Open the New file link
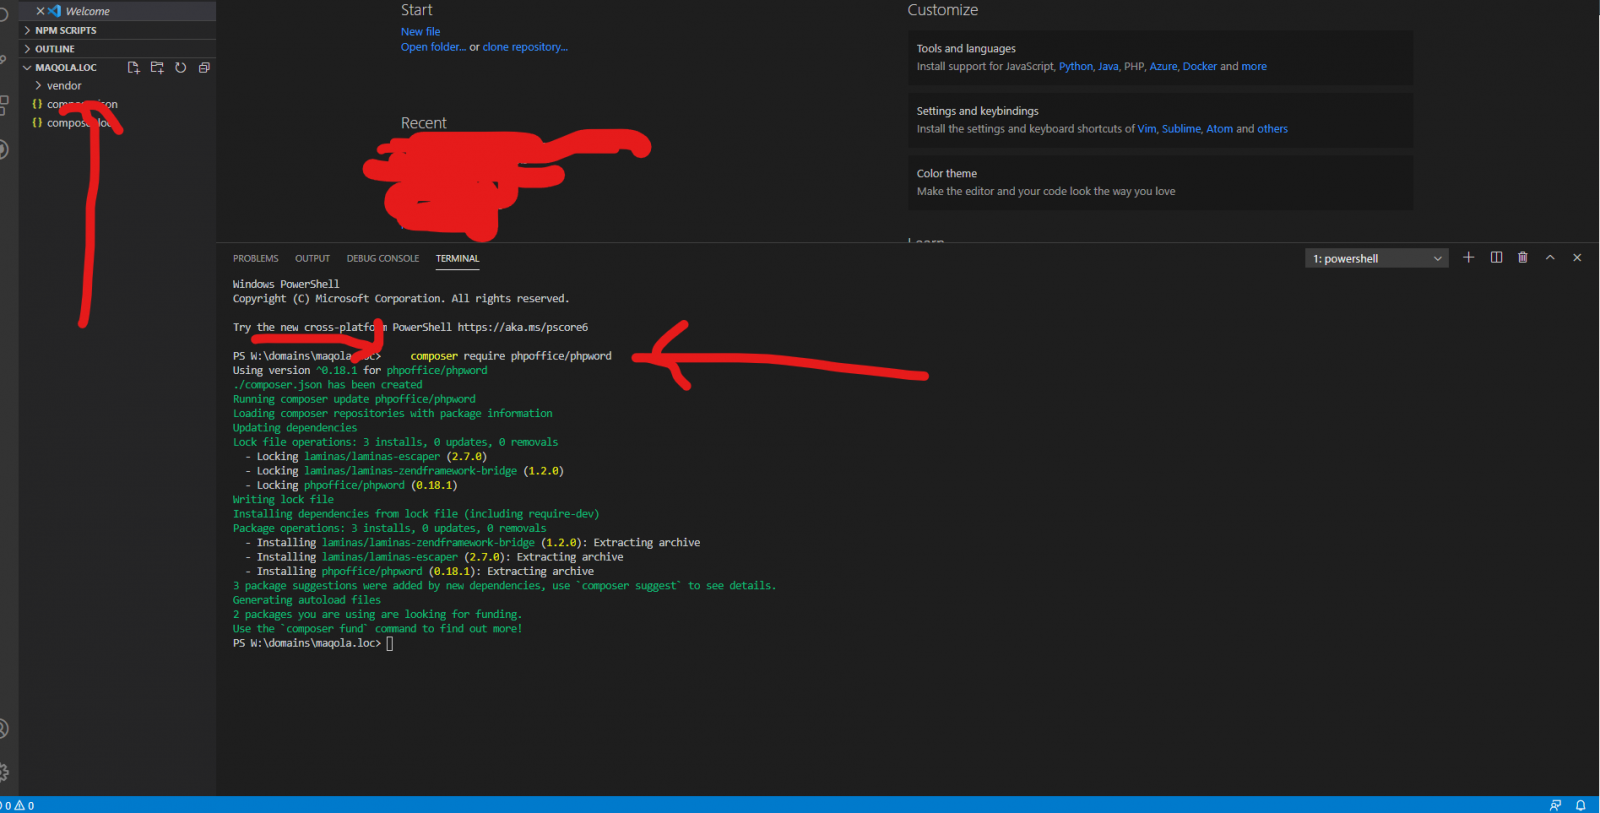Image resolution: width=1600 pixels, height=813 pixels. tap(420, 32)
